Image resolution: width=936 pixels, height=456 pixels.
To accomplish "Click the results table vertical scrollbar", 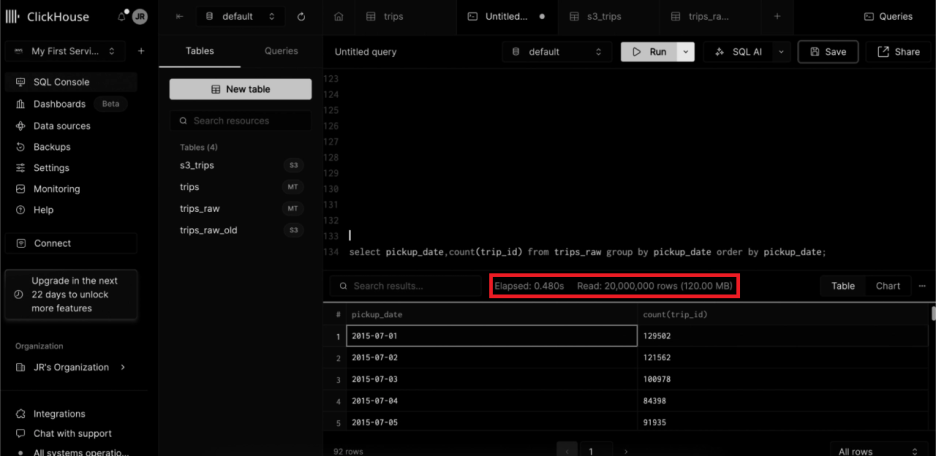I will point(933,314).
